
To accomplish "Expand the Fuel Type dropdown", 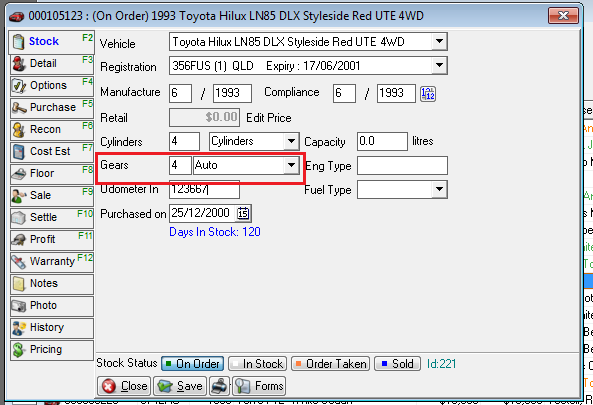I will tap(439, 189).
